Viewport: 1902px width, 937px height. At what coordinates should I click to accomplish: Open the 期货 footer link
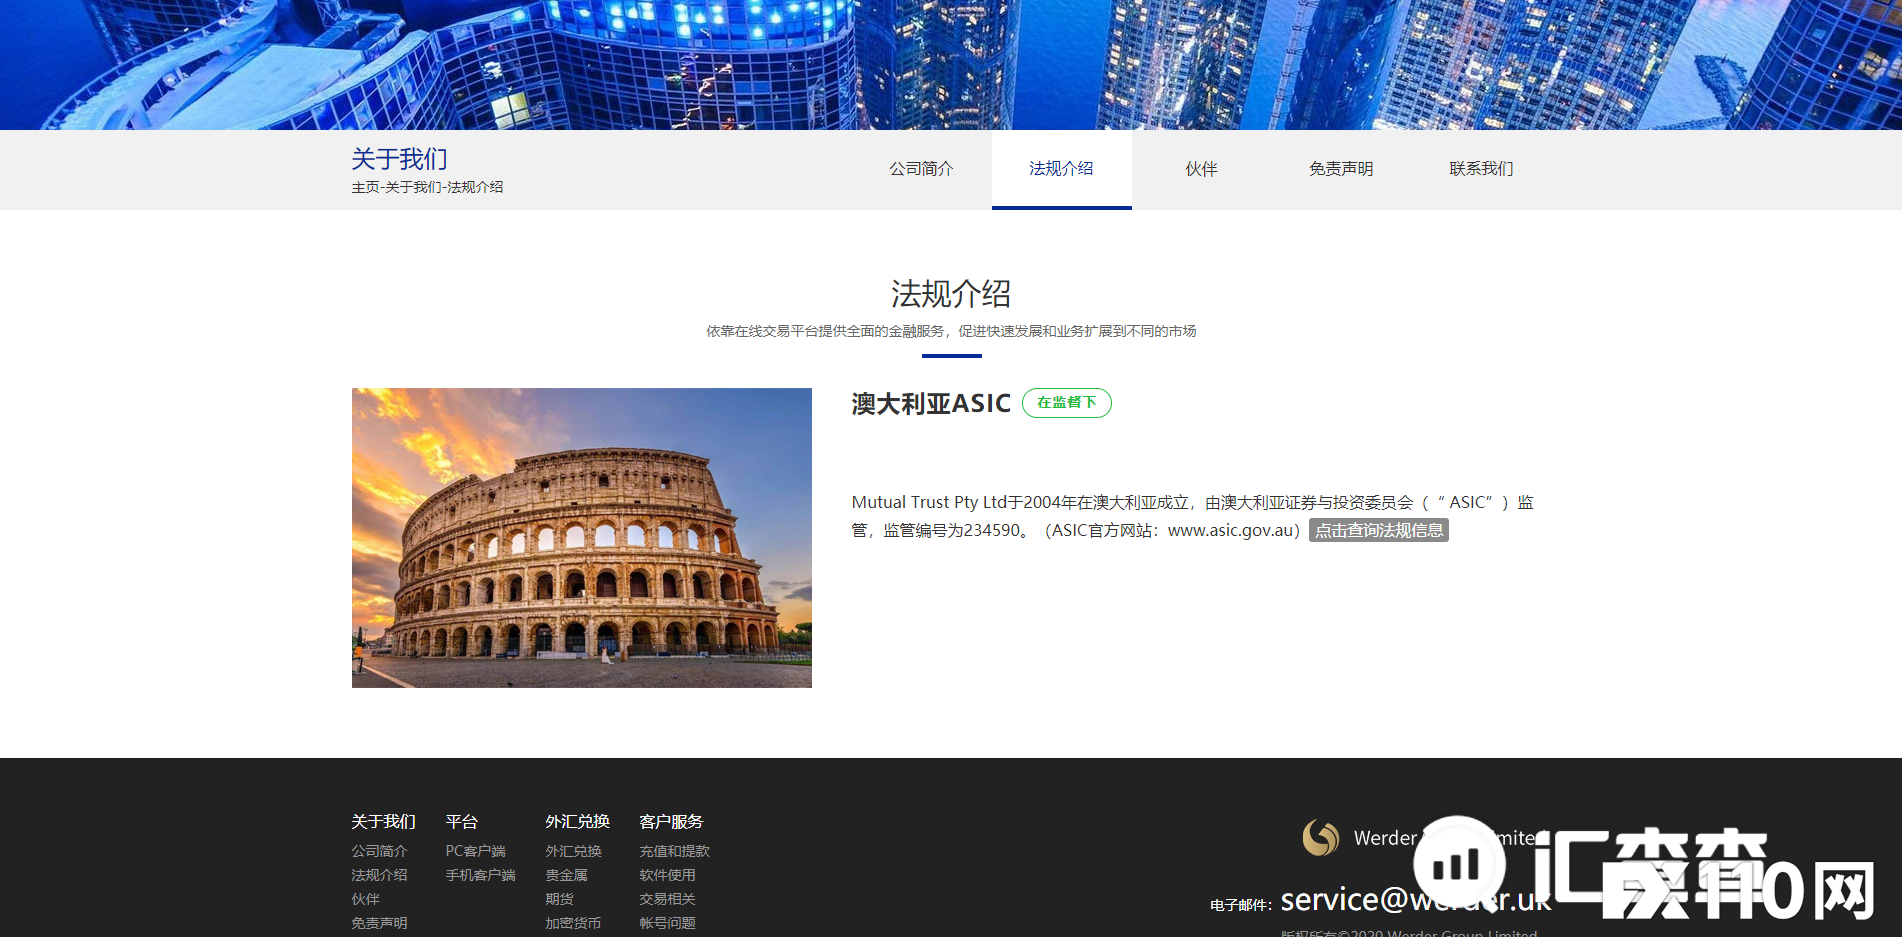coord(558,898)
